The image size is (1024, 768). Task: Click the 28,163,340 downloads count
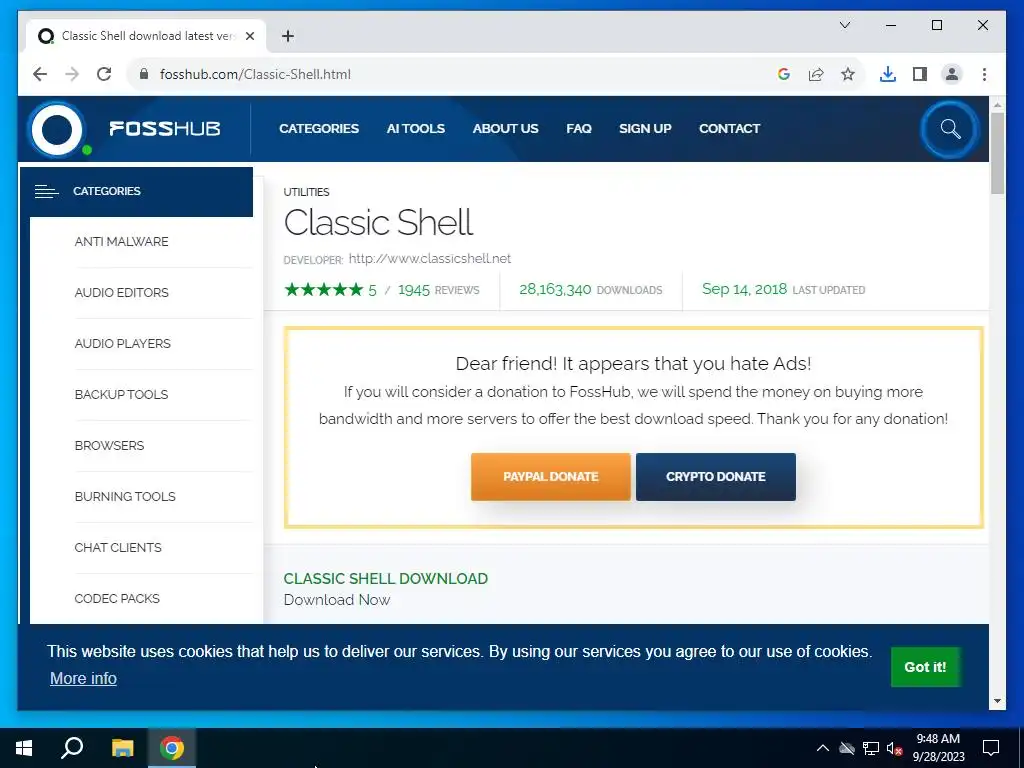pyautogui.click(x=555, y=289)
